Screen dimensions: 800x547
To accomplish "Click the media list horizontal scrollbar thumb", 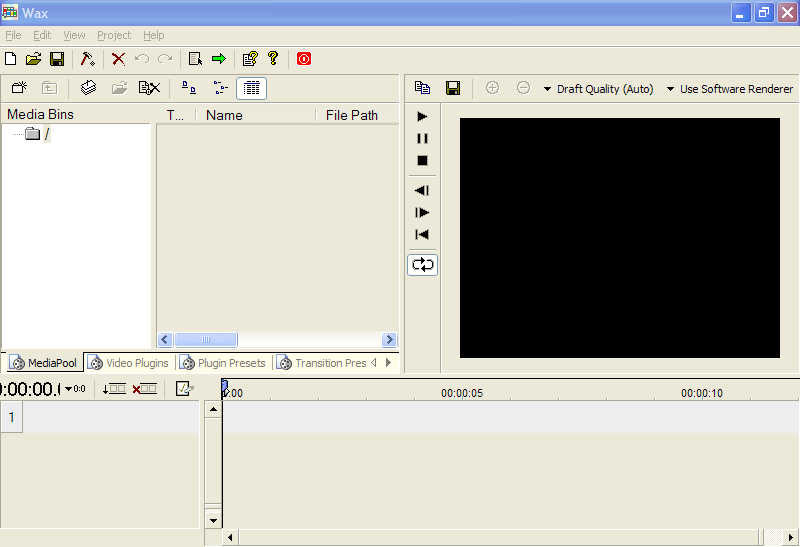I will (206, 339).
